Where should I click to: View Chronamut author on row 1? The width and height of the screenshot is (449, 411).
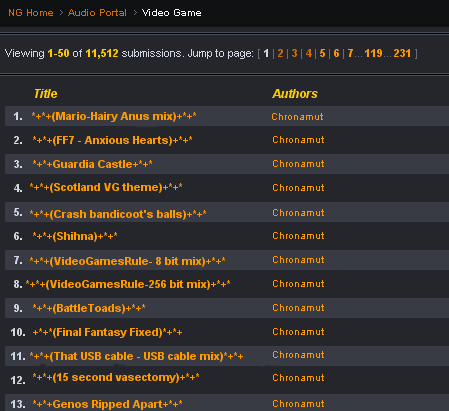pyautogui.click(x=297, y=117)
